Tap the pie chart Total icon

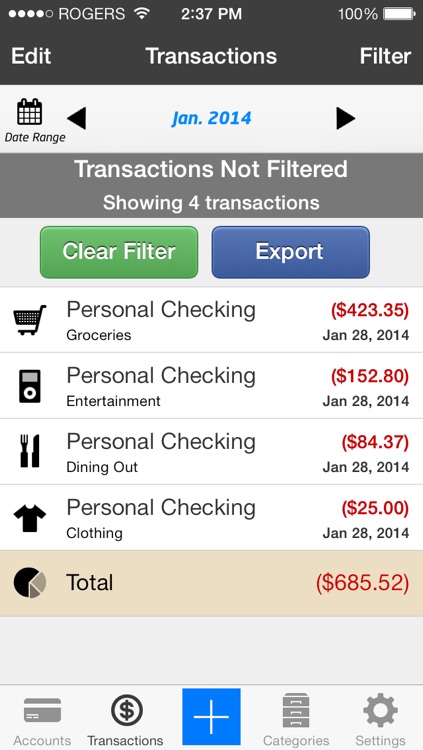coord(30,583)
